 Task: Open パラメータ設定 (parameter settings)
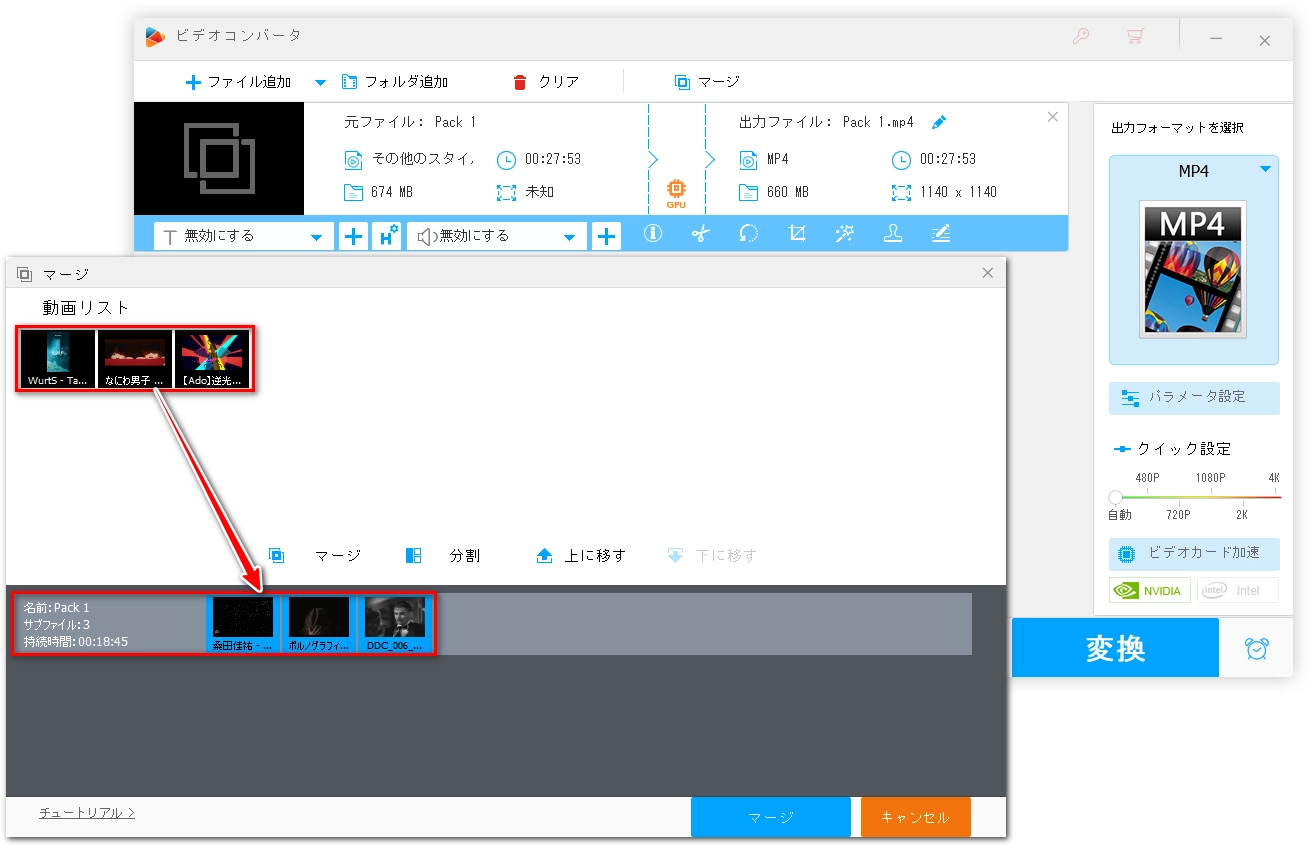point(1194,398)
